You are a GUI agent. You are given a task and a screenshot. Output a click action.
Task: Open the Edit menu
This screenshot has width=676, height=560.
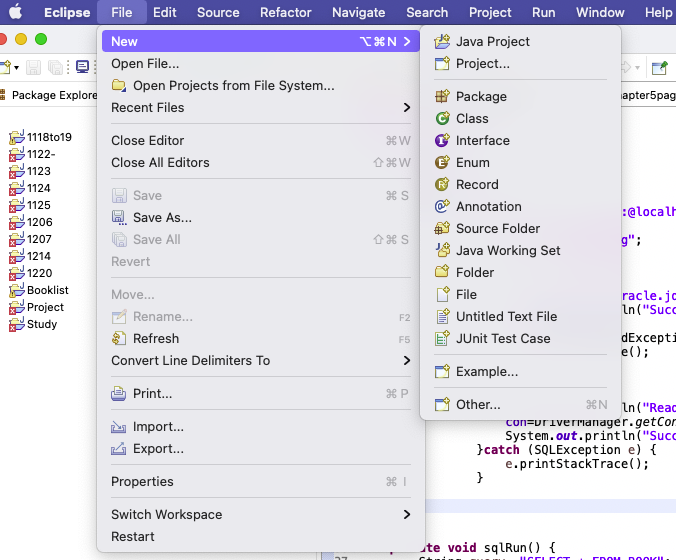tap(165, 12)
